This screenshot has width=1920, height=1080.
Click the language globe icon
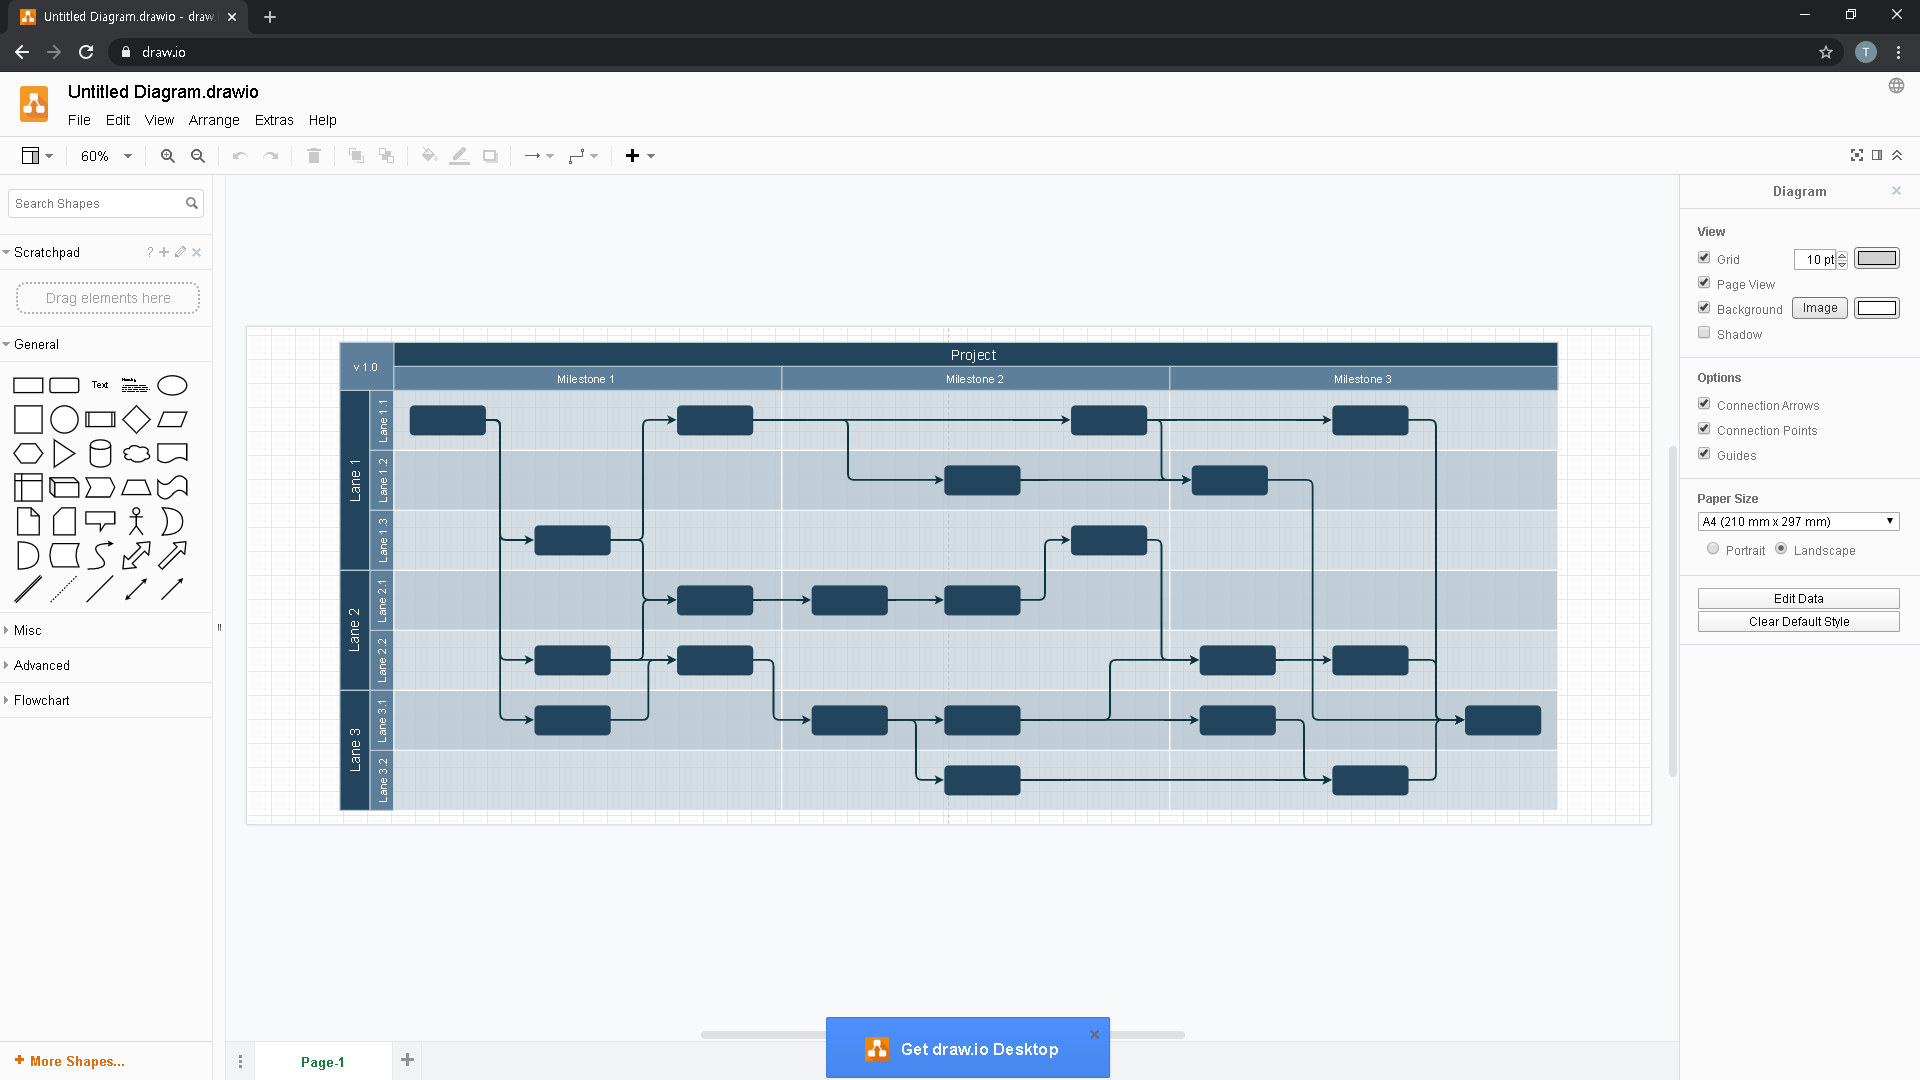coord(1896,86)
